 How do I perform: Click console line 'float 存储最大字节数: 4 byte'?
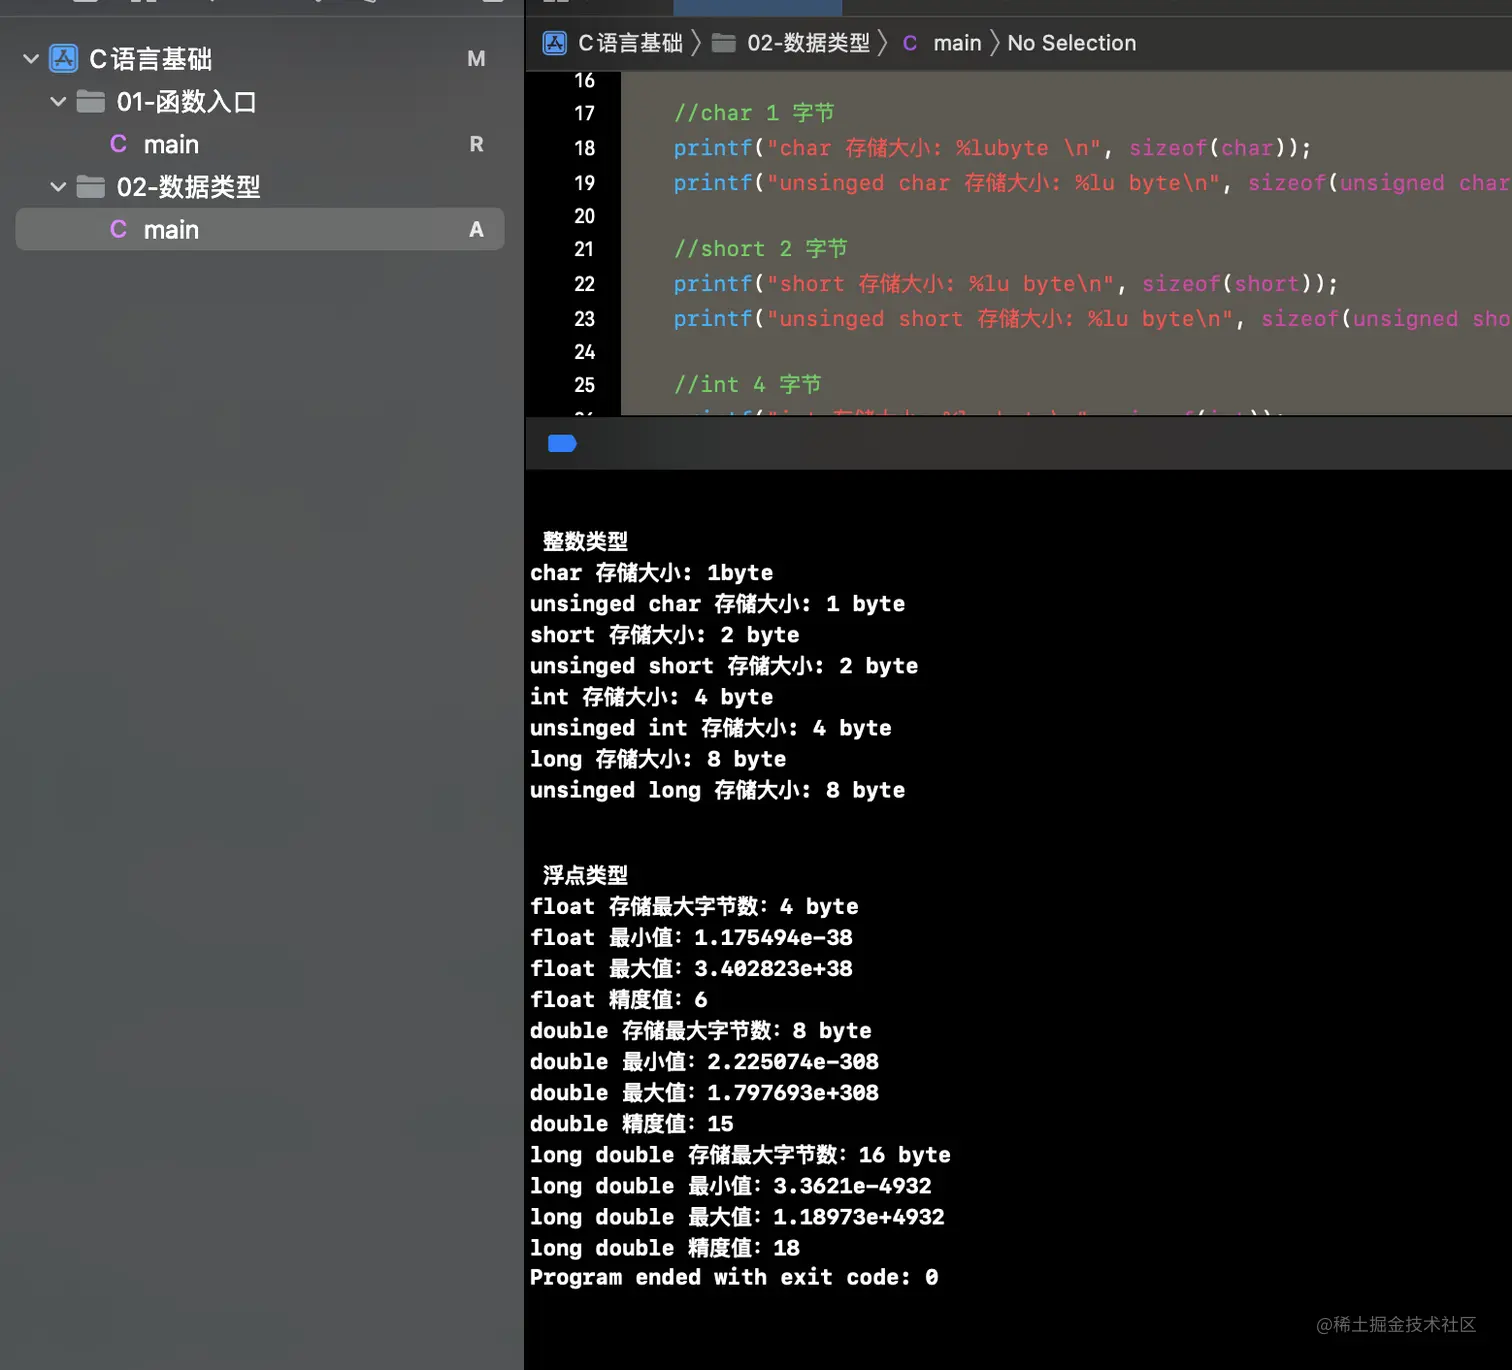coord(695,907)
